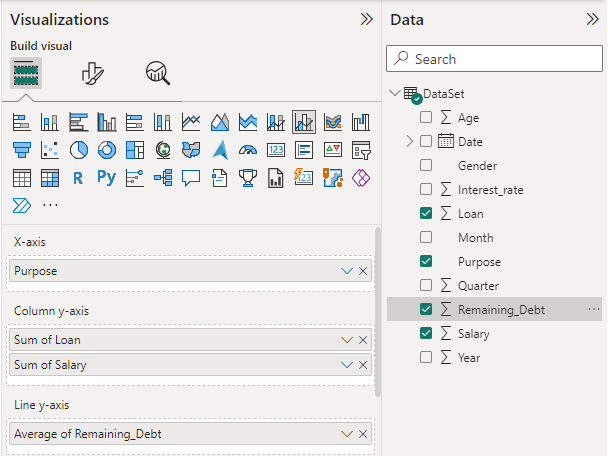
Task: Collapse the Visualizations pane
Action: (365, 19)
